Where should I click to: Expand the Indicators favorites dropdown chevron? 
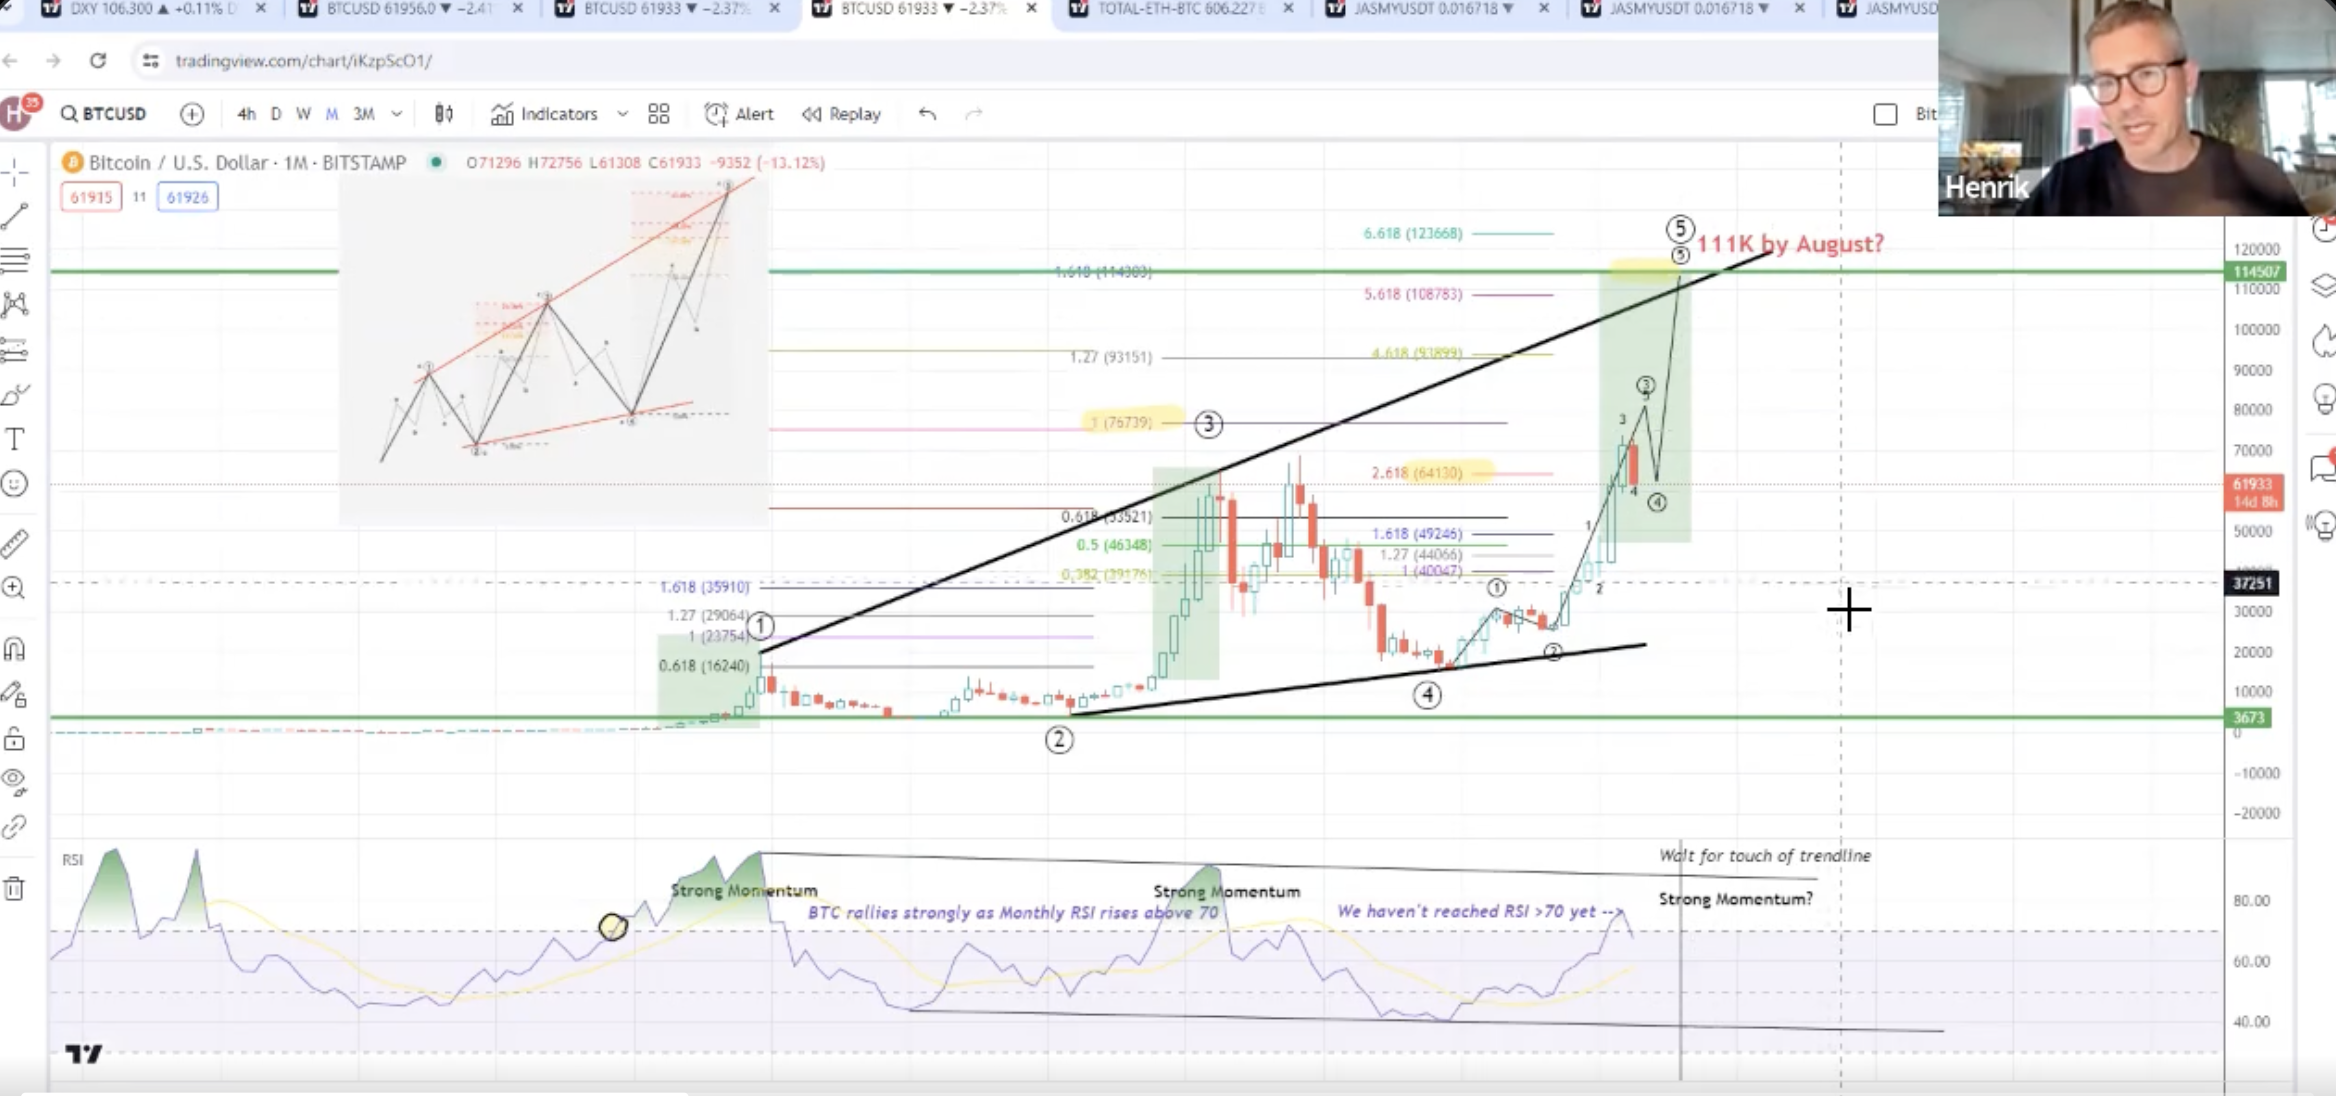(622, 114)
